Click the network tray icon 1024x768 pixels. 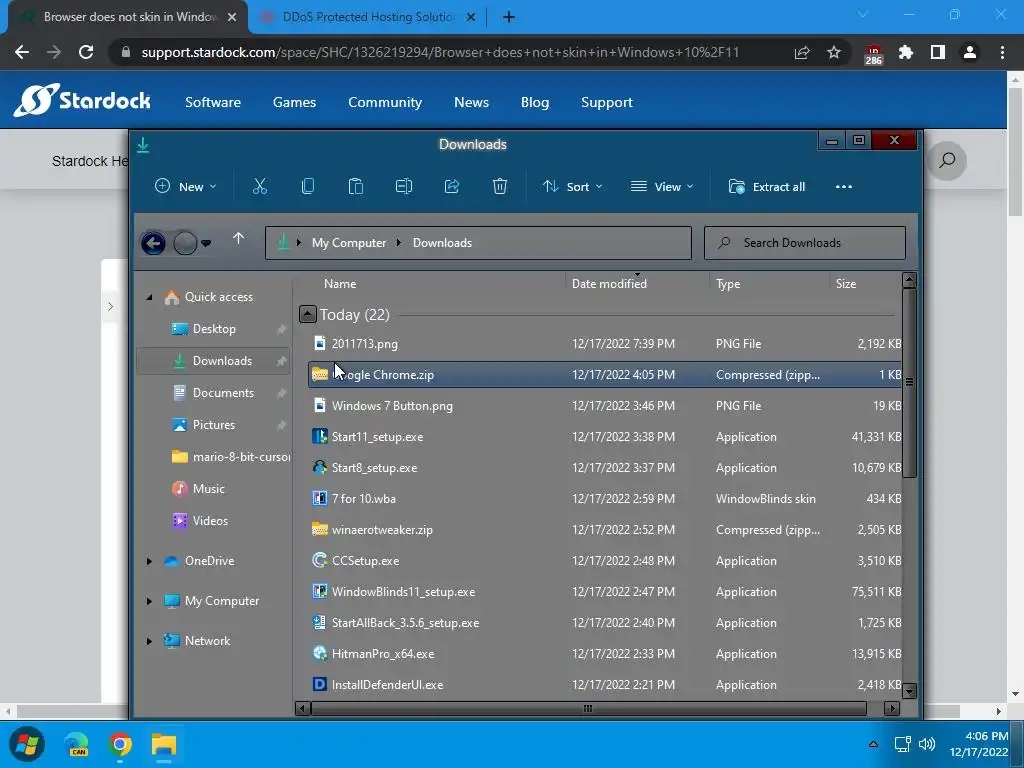(903, 744)
